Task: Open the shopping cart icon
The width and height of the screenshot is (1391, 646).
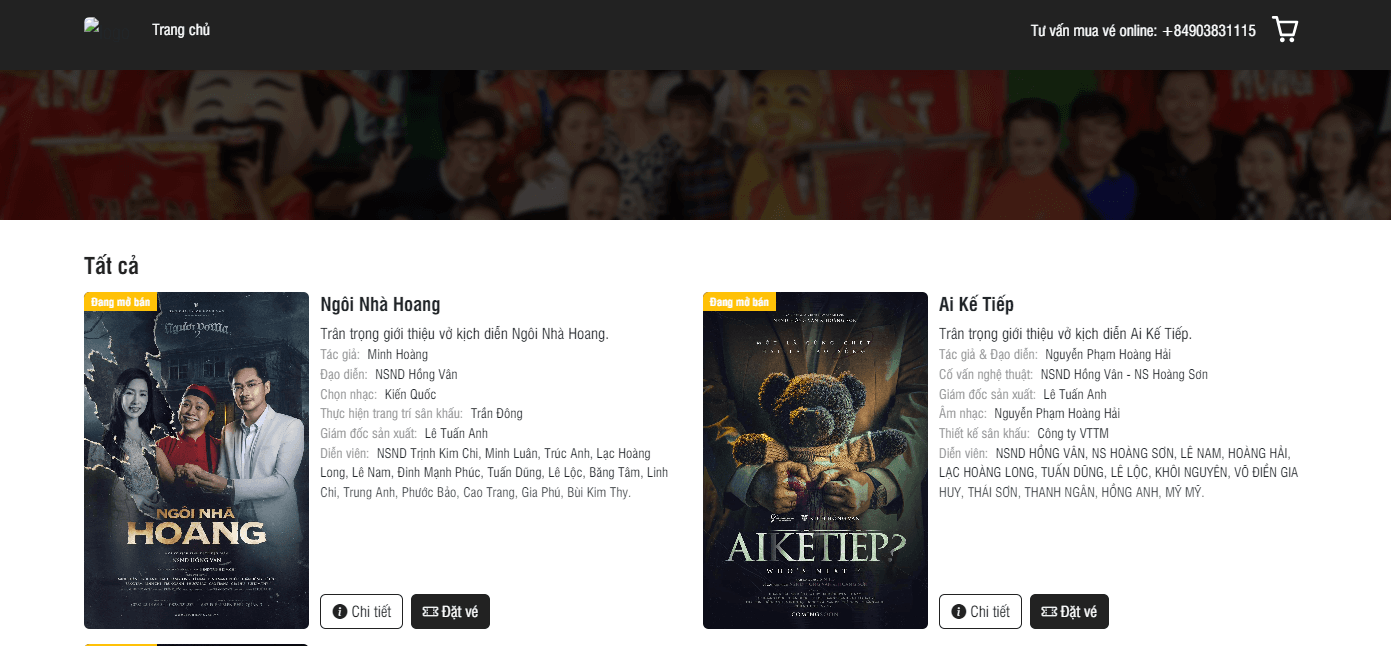Action: coord(1285,29)
